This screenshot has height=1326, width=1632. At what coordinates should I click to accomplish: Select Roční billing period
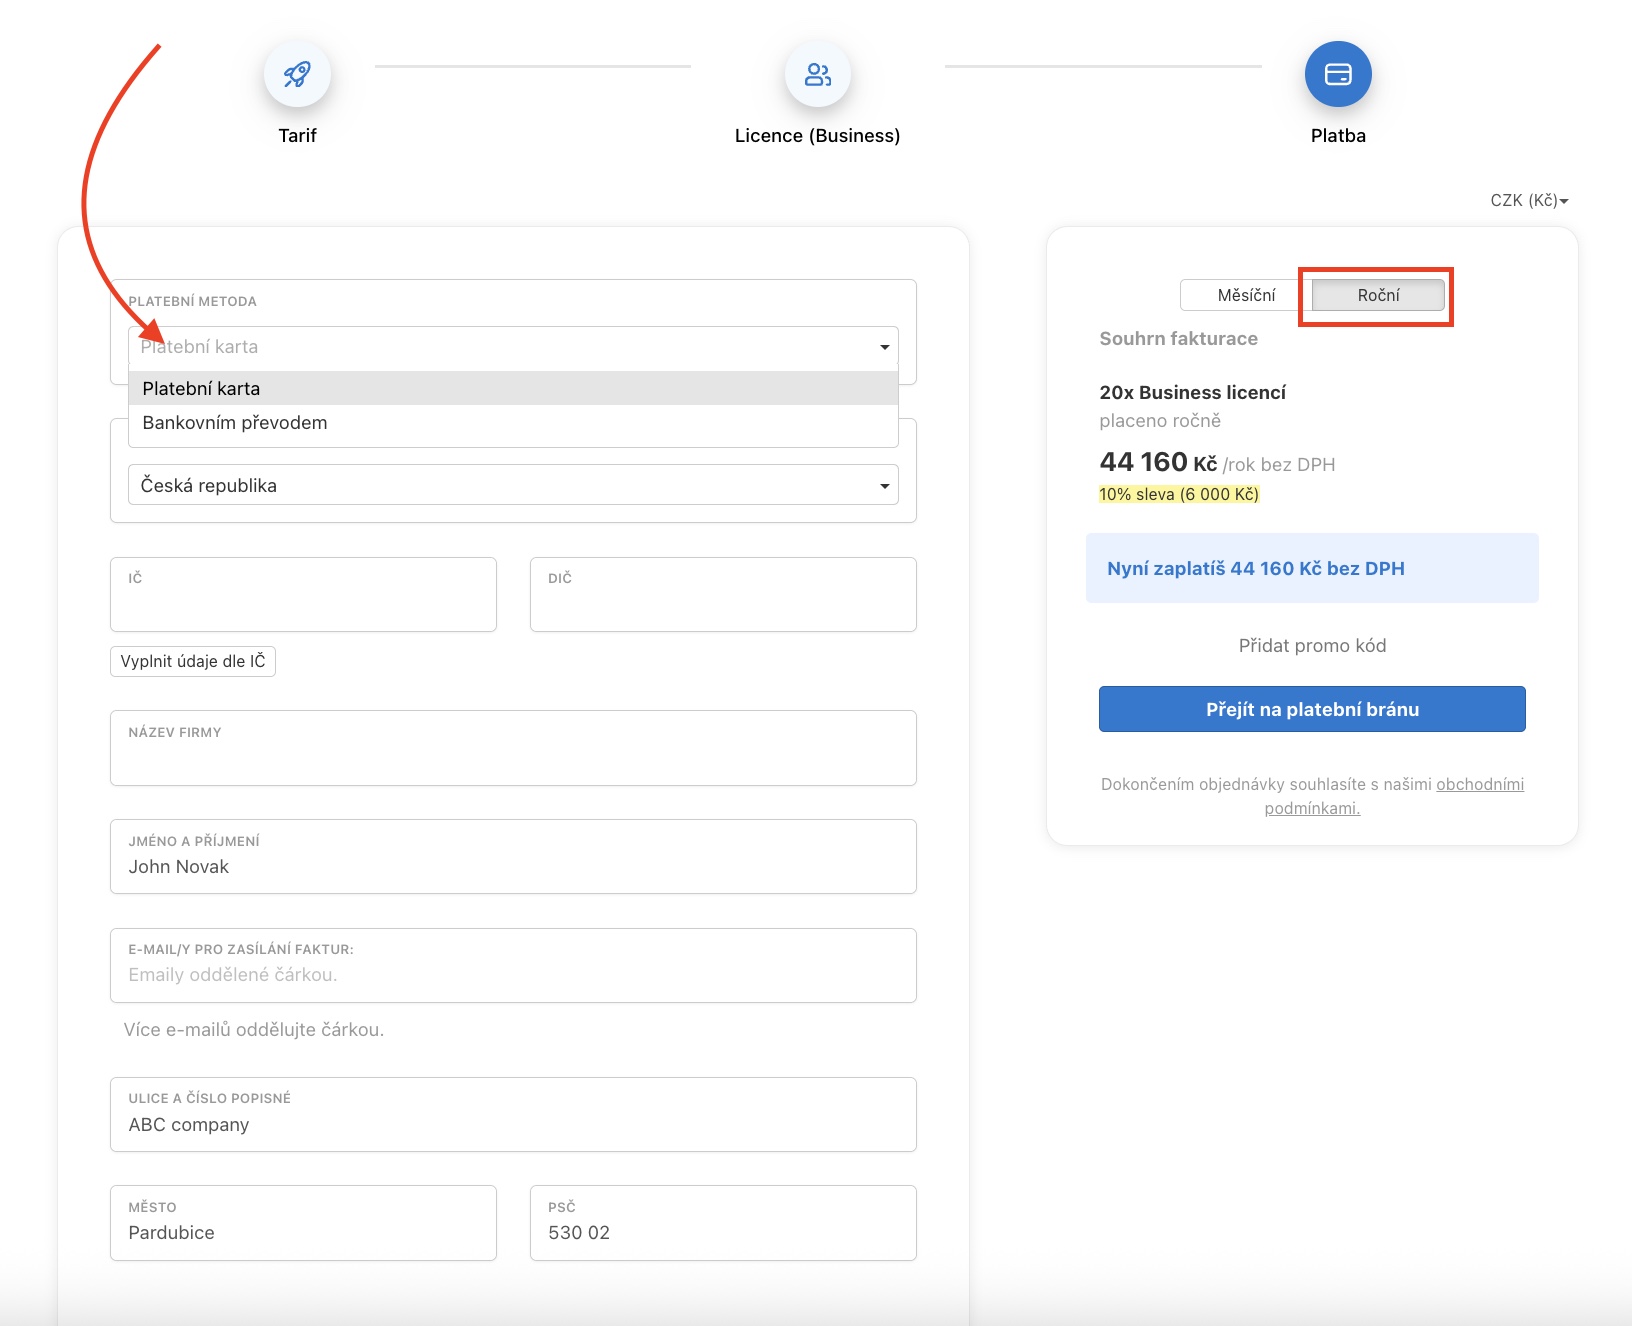tap(1377, 295)
